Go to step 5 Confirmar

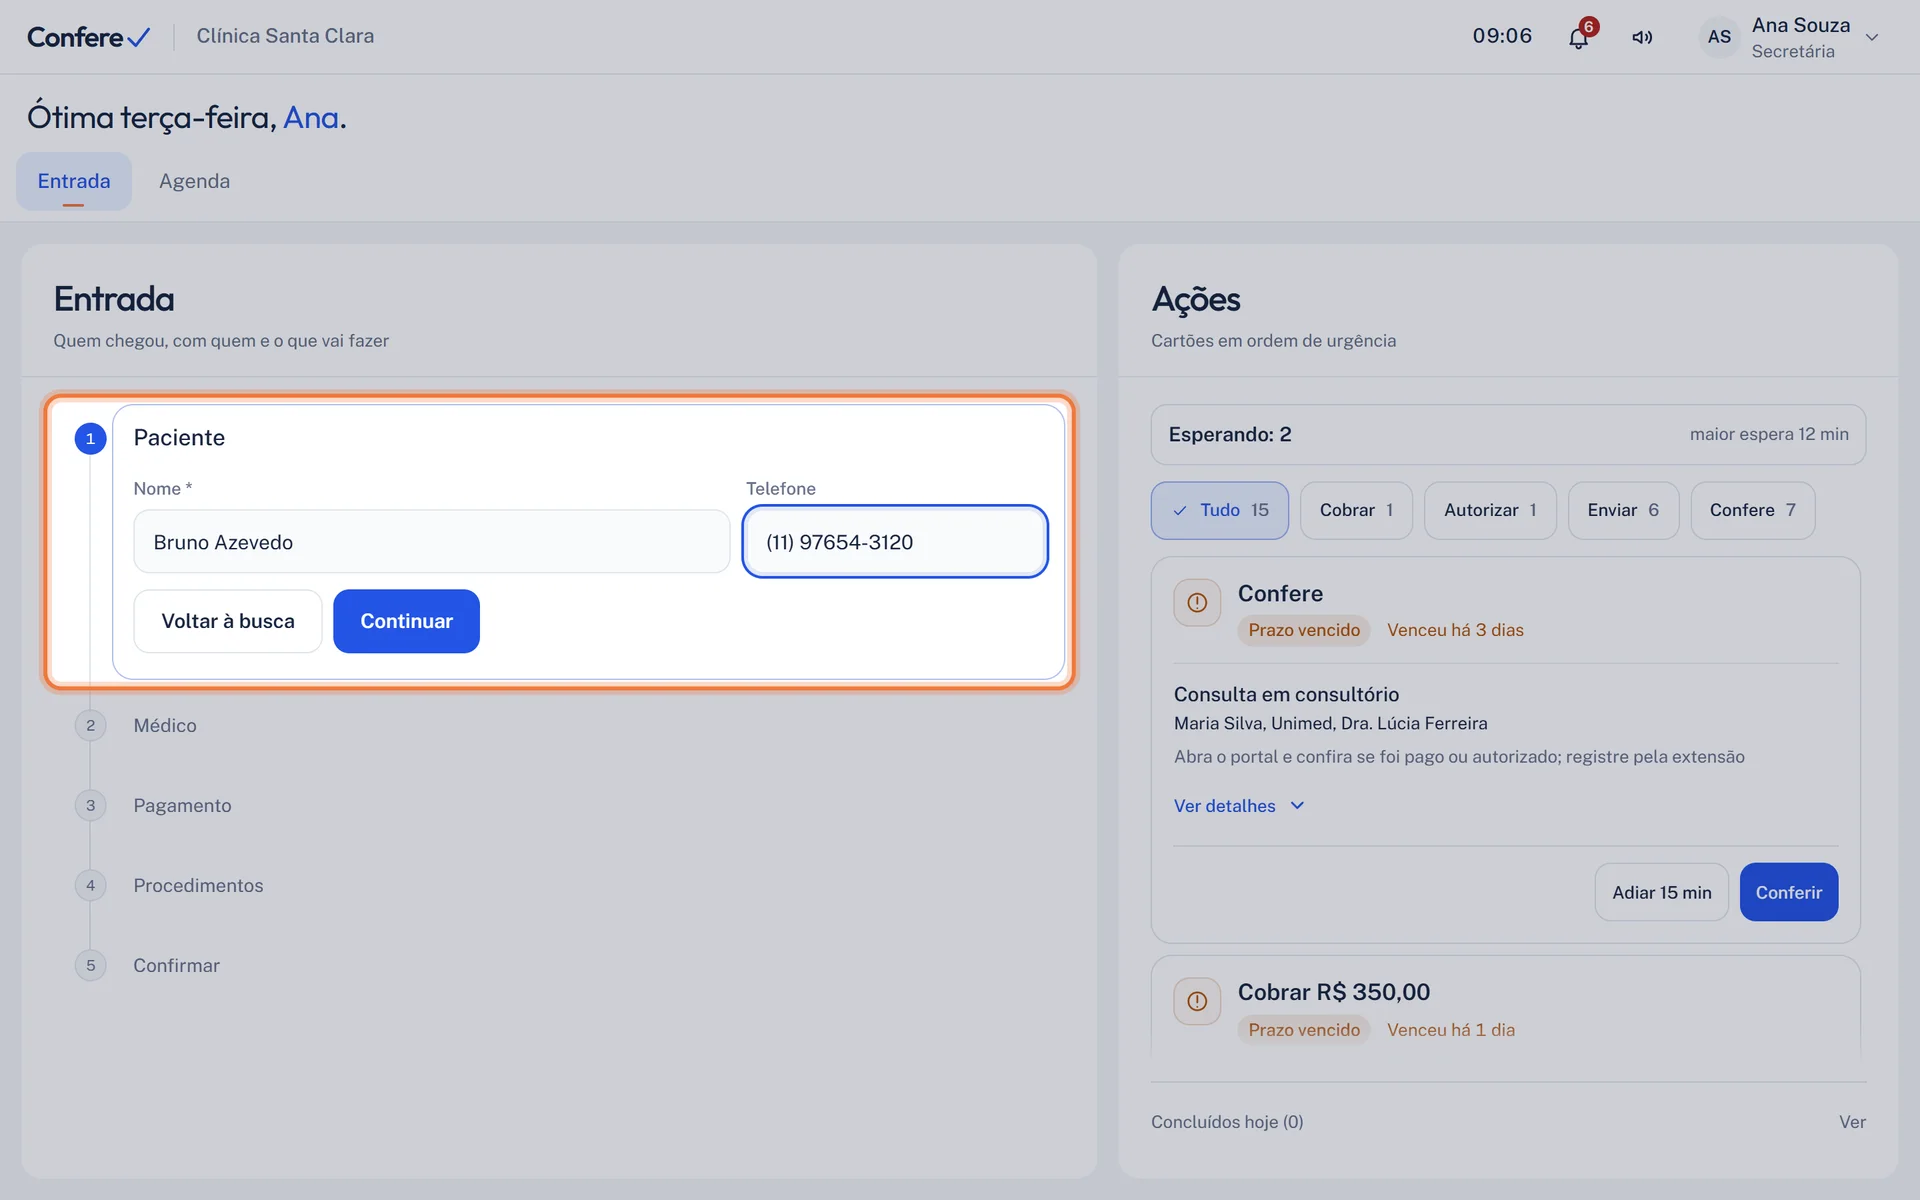176,965
